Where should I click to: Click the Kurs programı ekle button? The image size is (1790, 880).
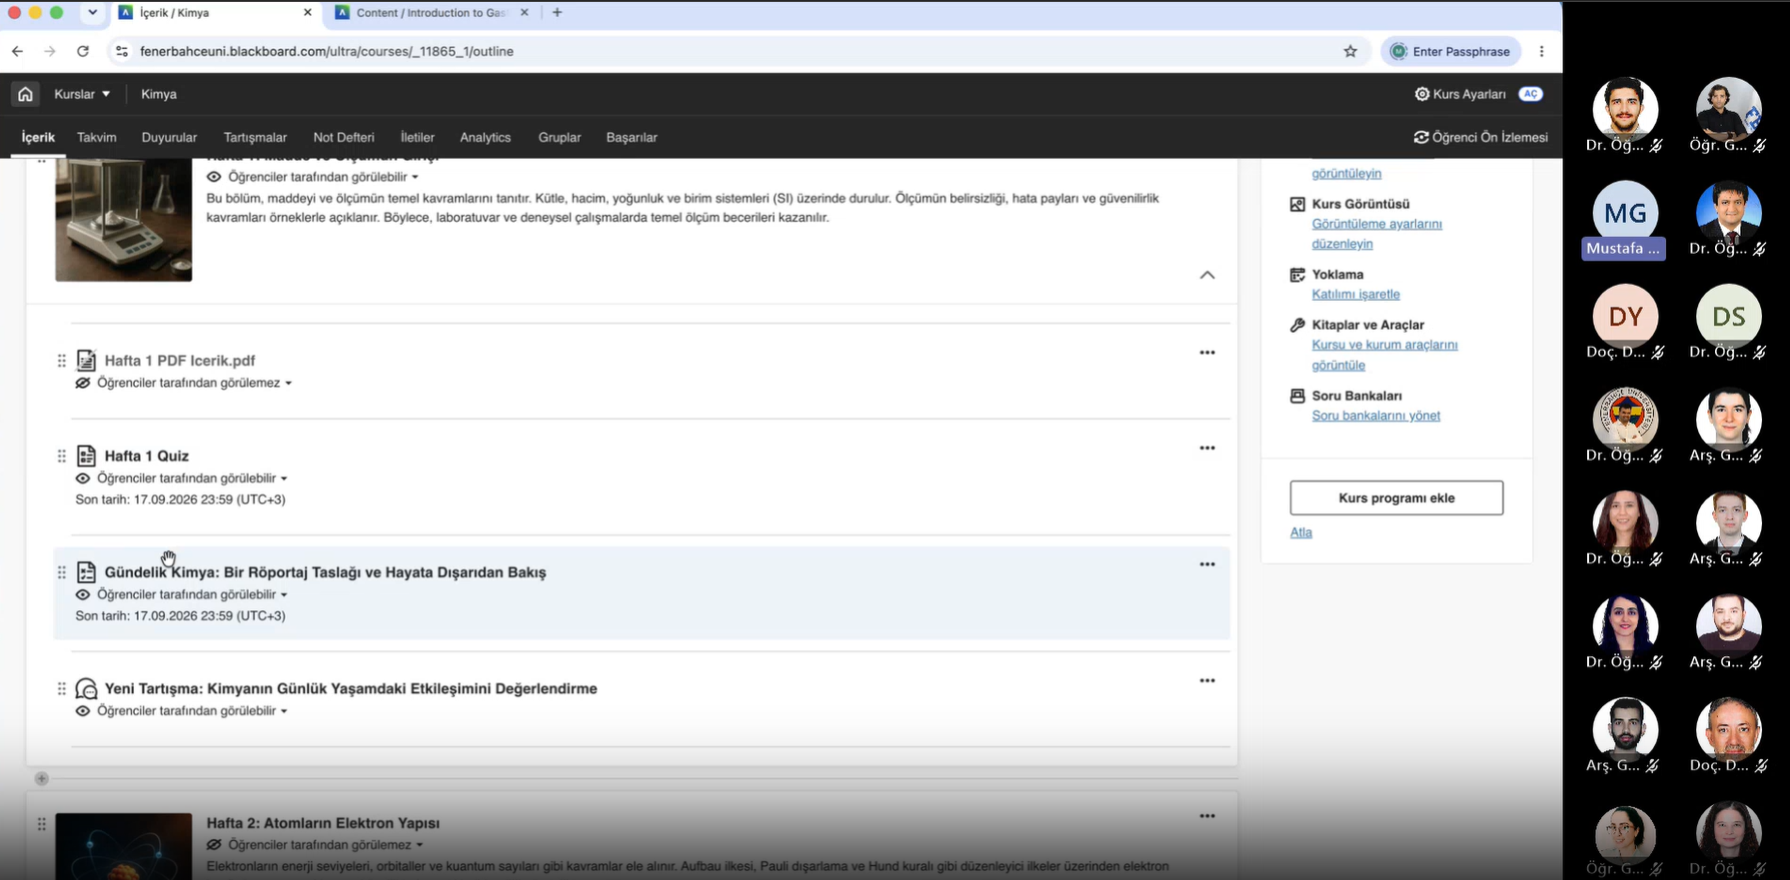1396,498
